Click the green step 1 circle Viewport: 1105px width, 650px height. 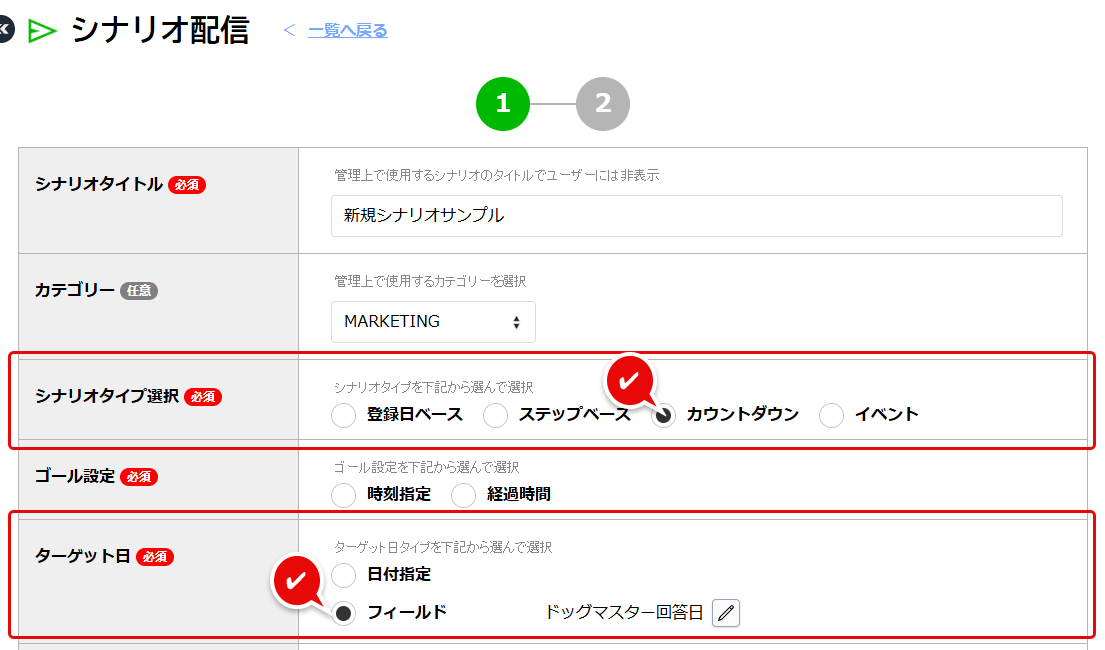pyautogui.click(x=502, y=103)
